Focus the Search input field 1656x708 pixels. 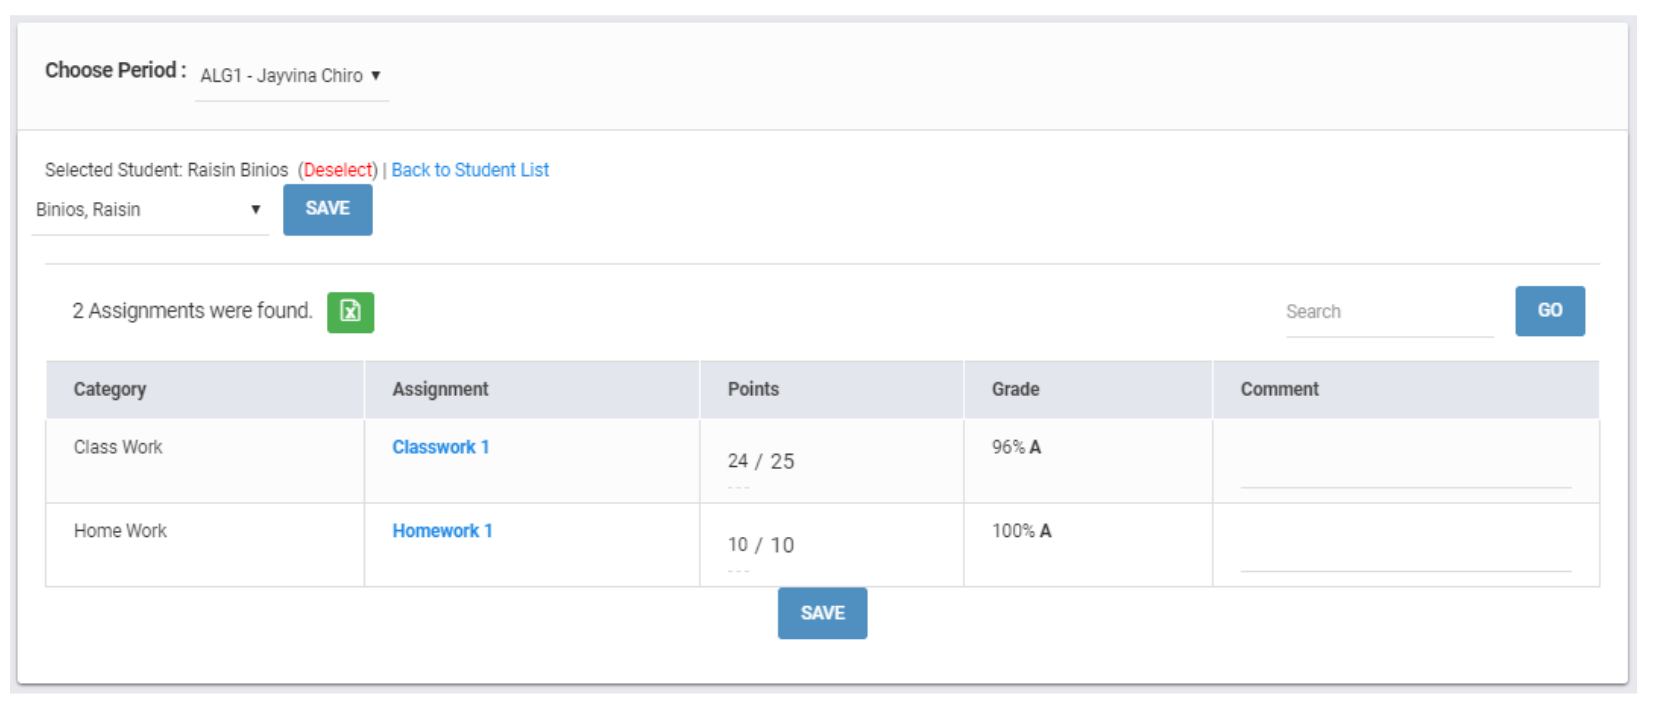pyautogui.click(x=1388, y=312)
